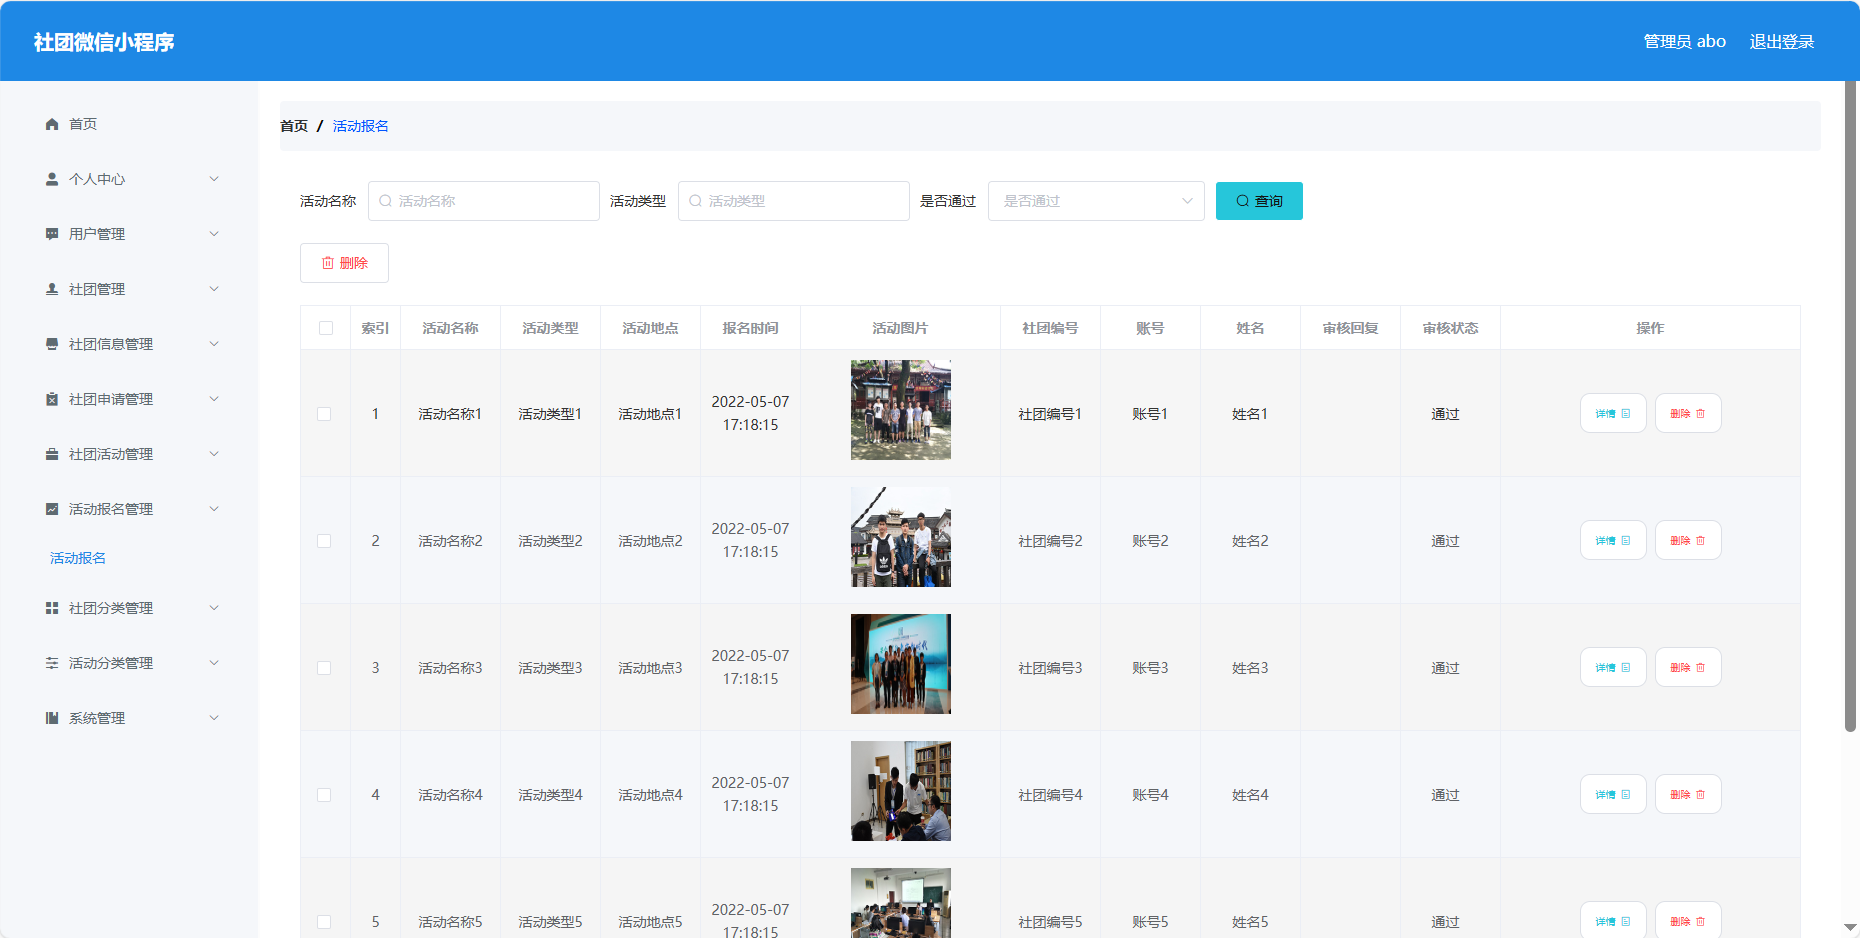Collapse the 活动报名管理 menu chevron

point(214,509)
